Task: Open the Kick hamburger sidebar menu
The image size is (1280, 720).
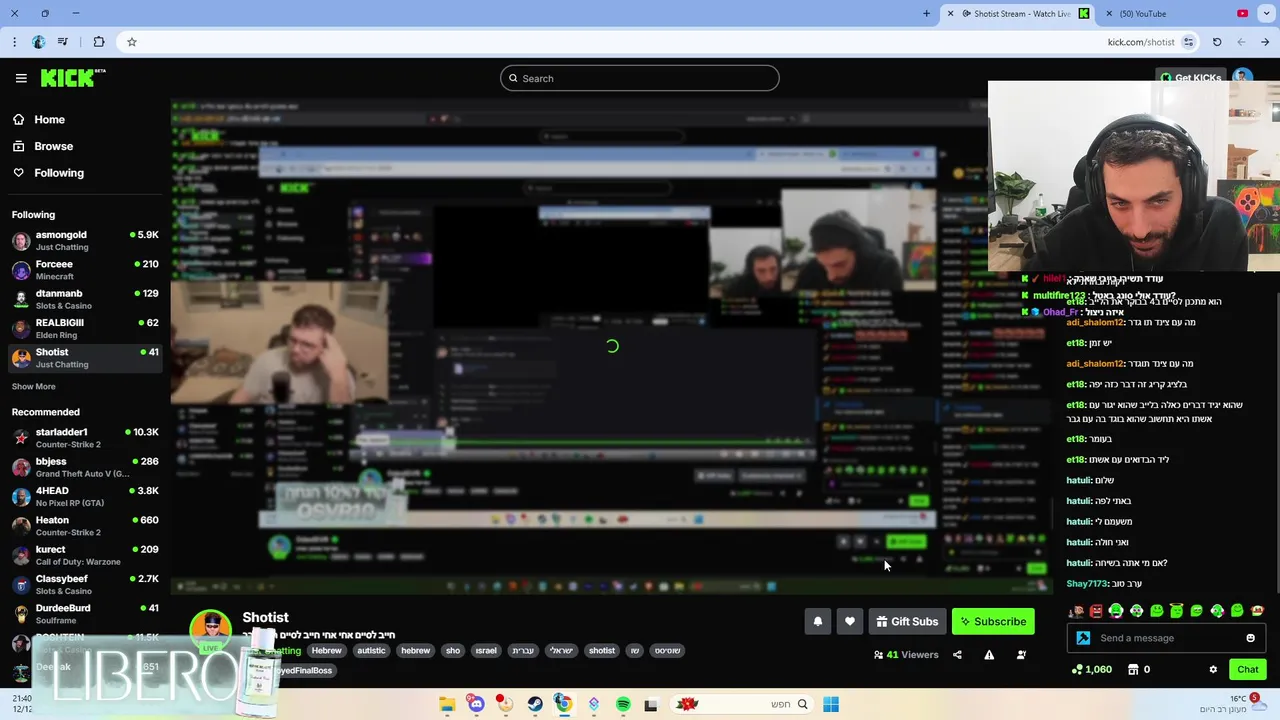Action: click(x=21, y=78)
